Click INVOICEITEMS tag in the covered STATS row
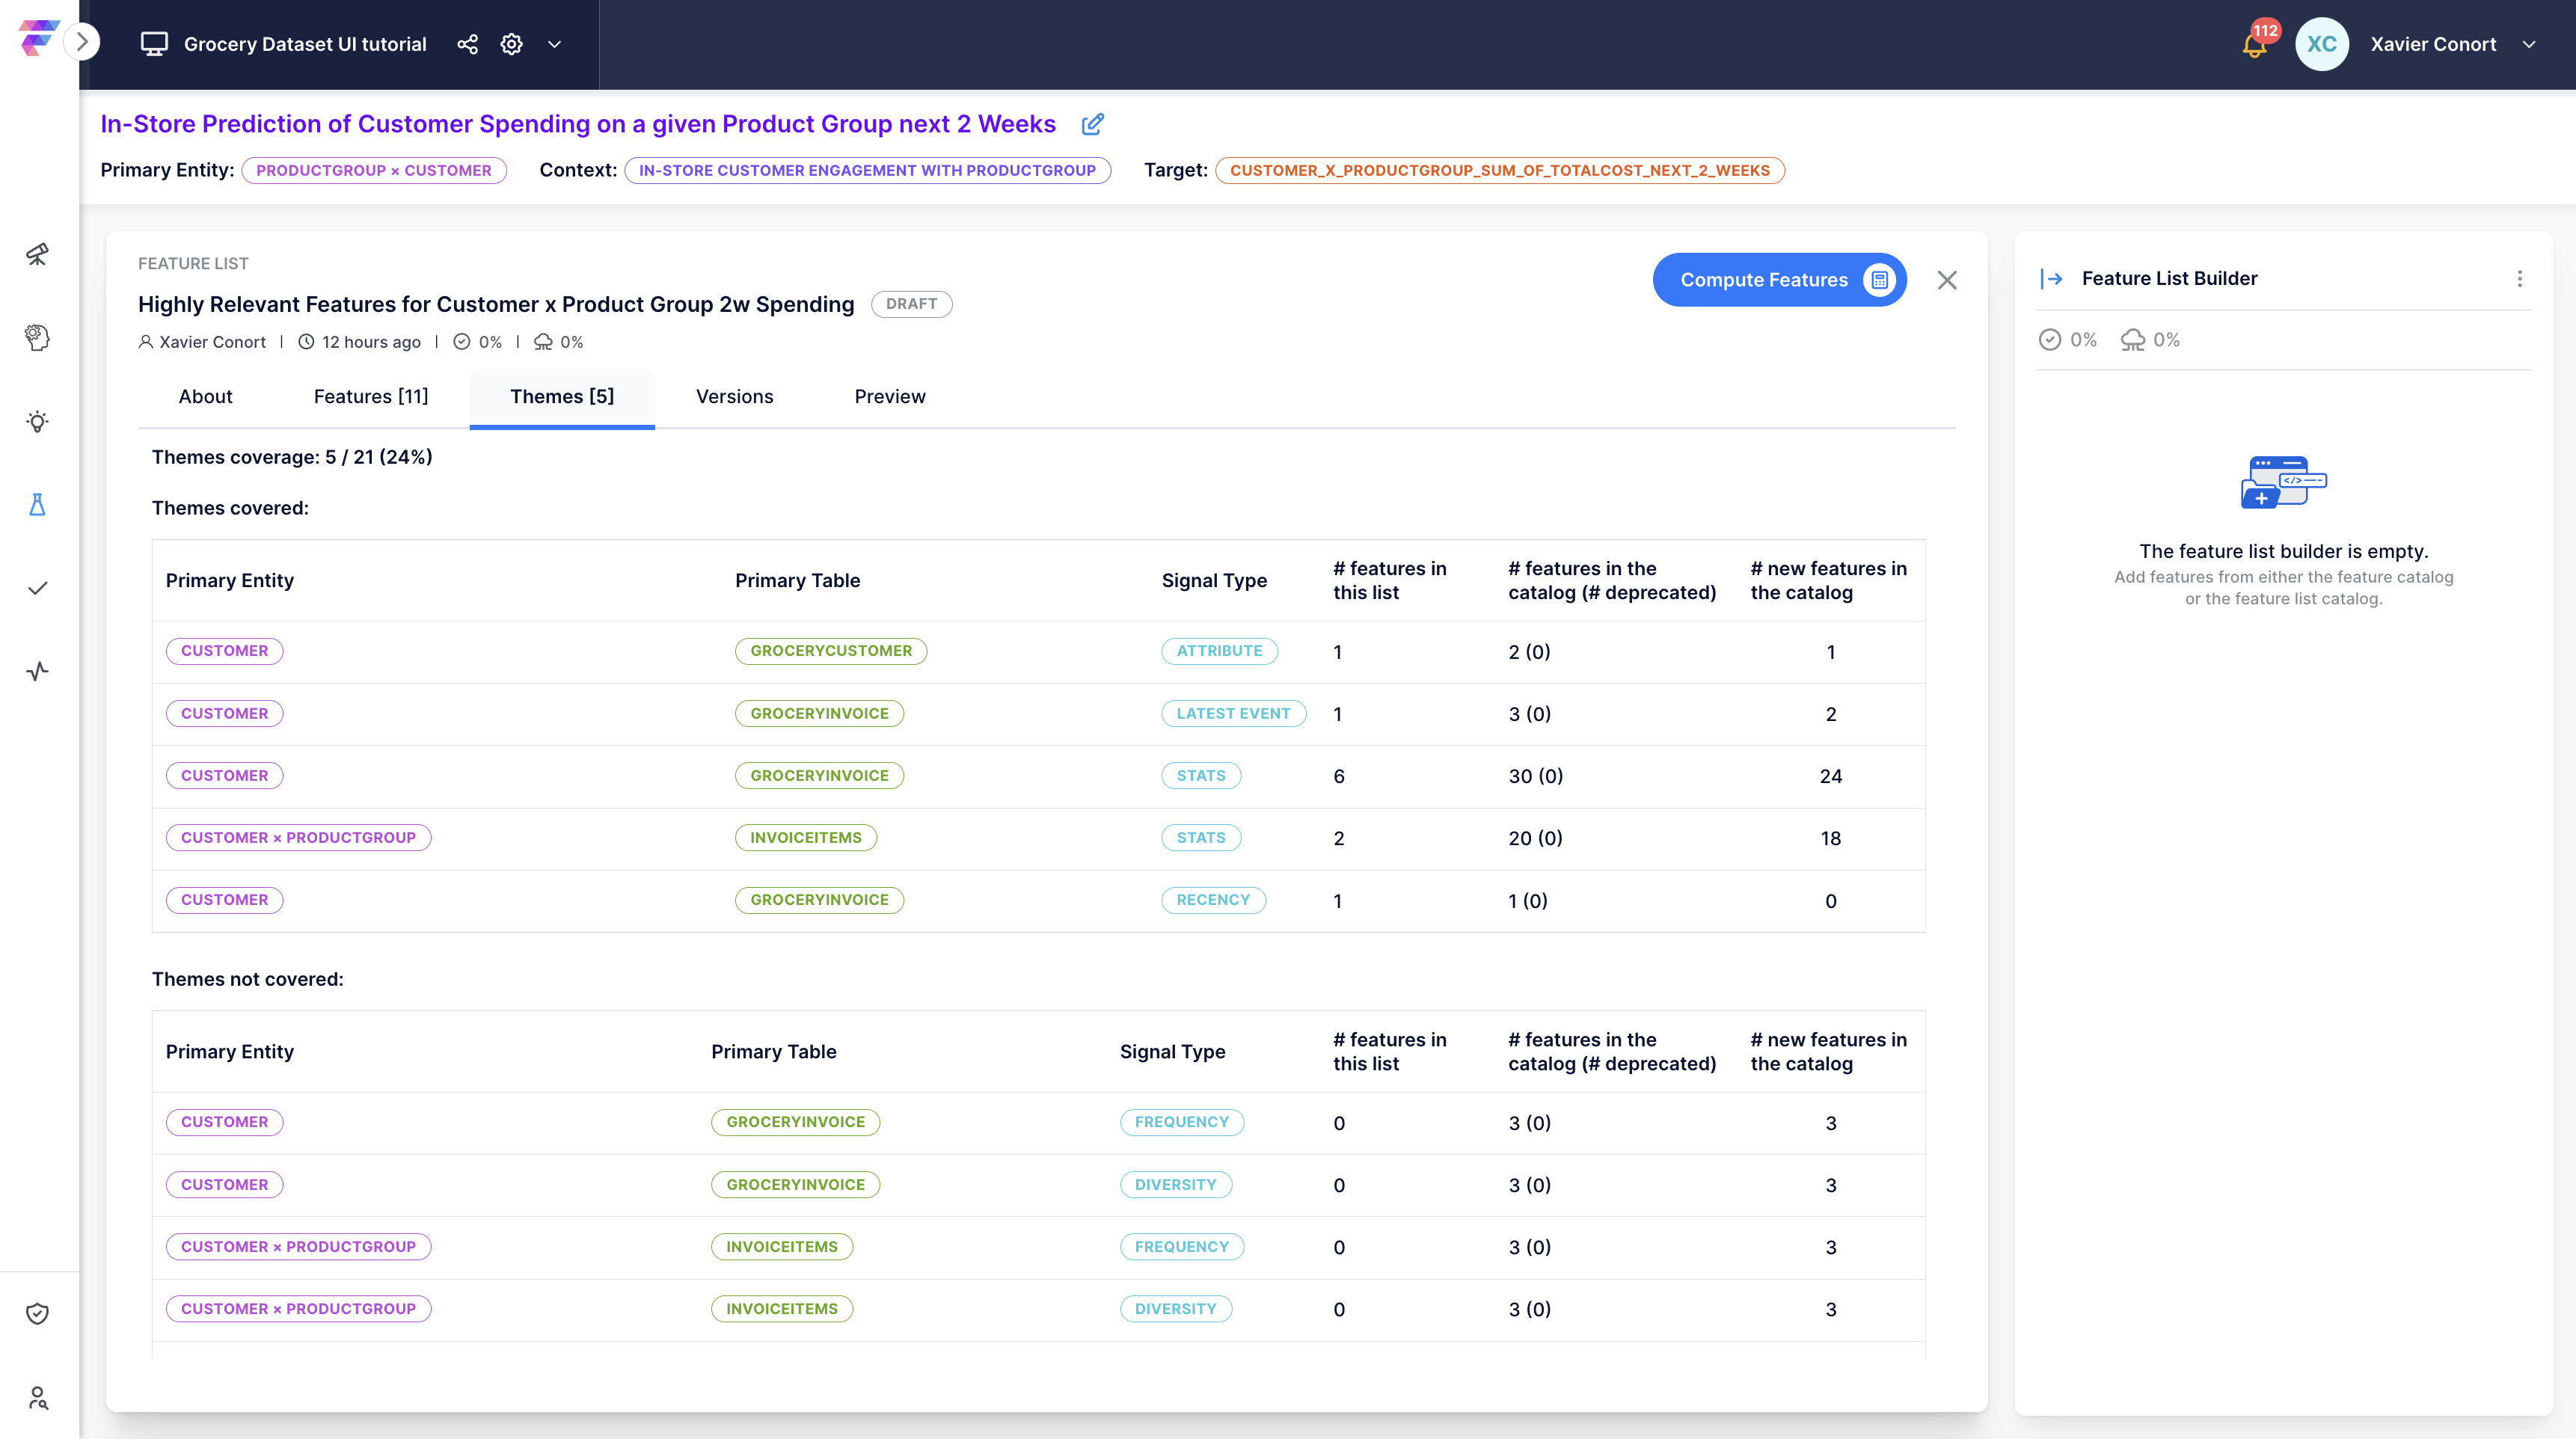 point(806,838)
